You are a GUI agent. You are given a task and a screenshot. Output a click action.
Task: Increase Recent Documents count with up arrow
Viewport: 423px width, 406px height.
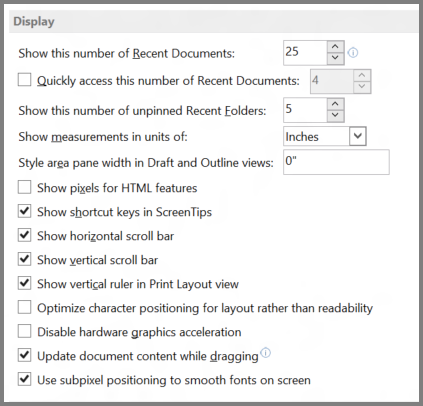click(335, 47)
